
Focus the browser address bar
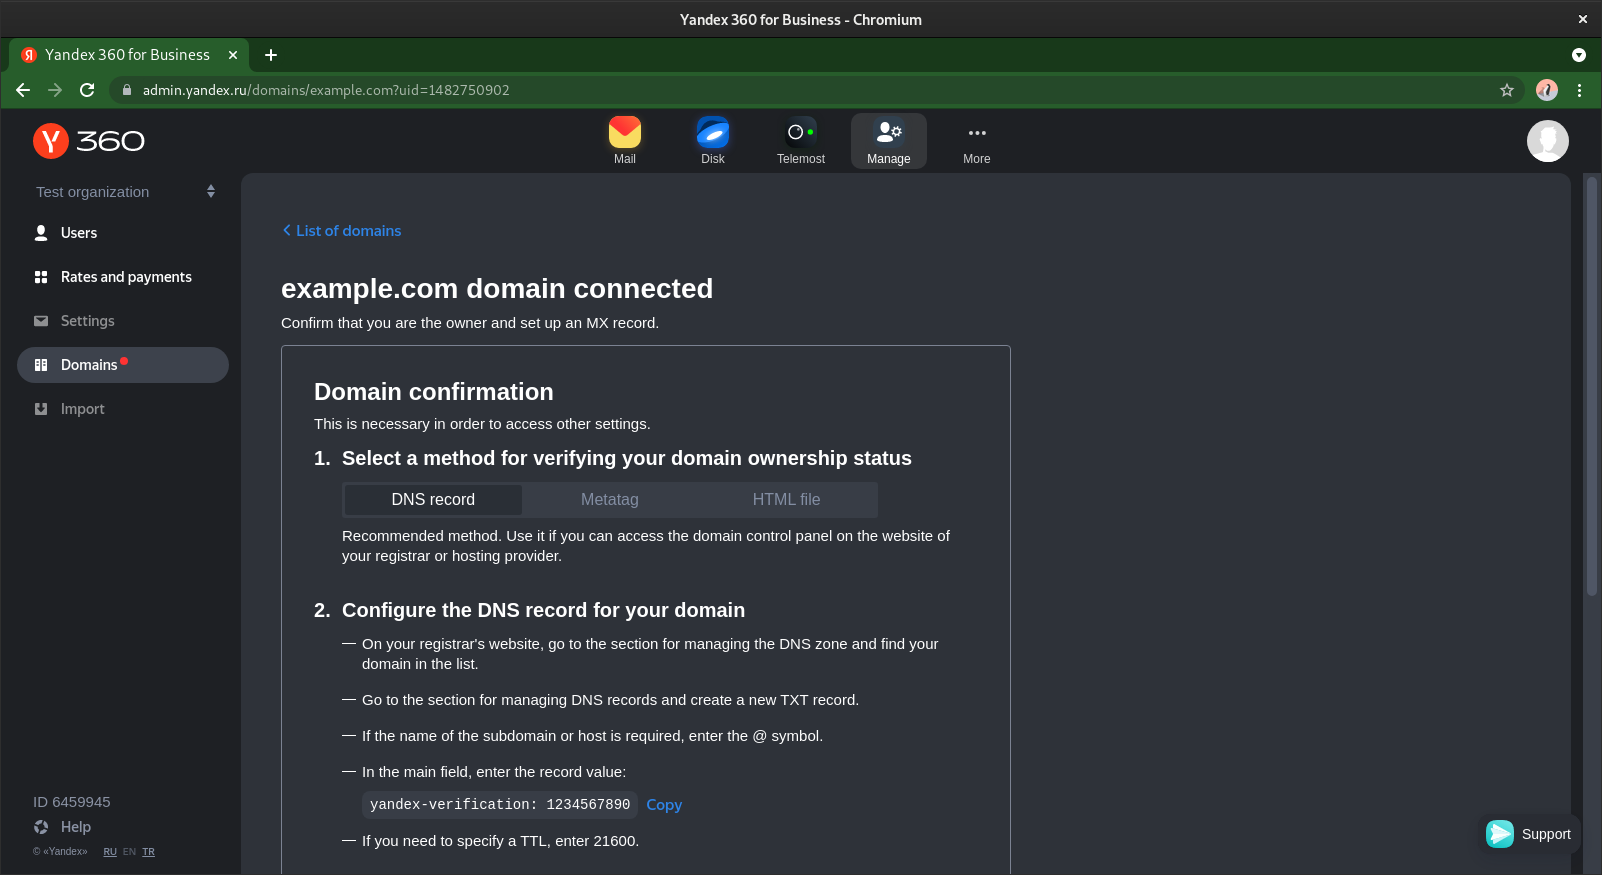(815, 90)
